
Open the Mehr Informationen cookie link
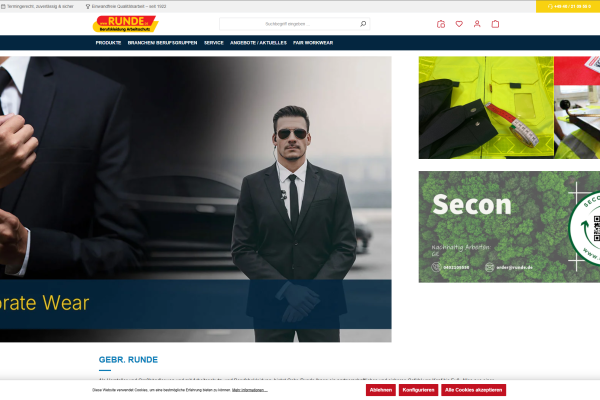[x=249, y=390]
